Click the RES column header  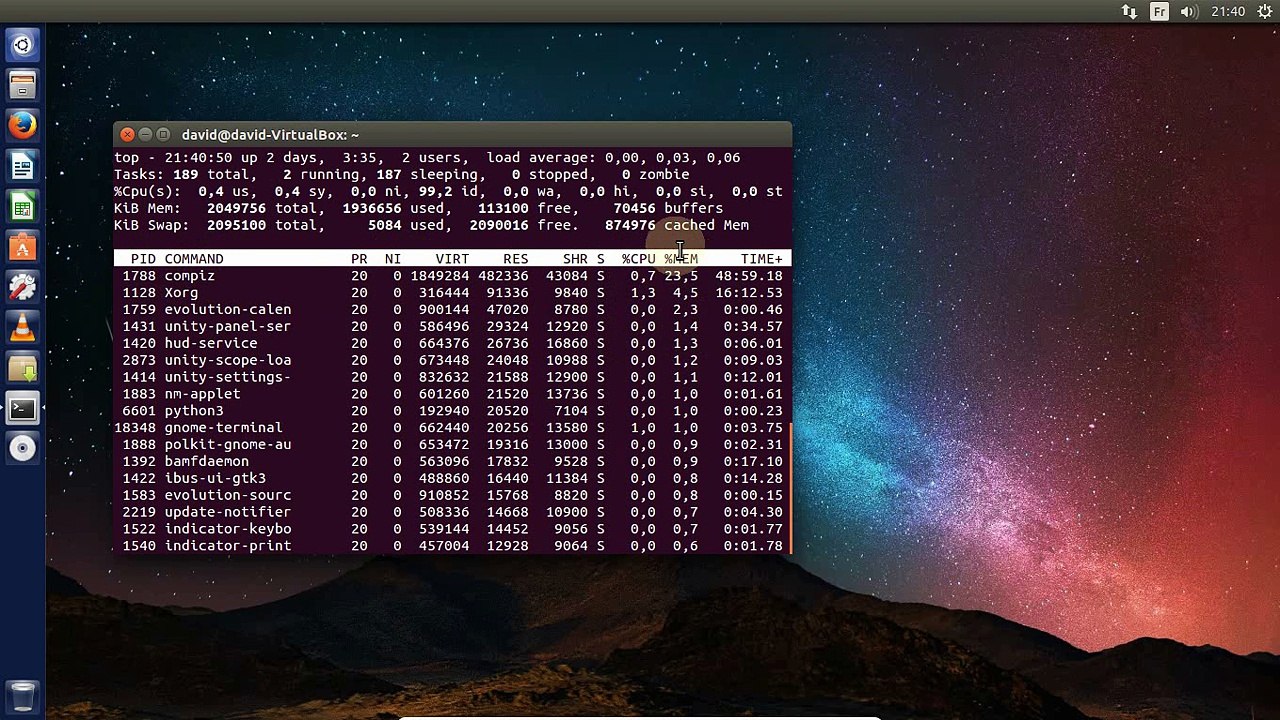pyautogui.click(x=516, y=259)
